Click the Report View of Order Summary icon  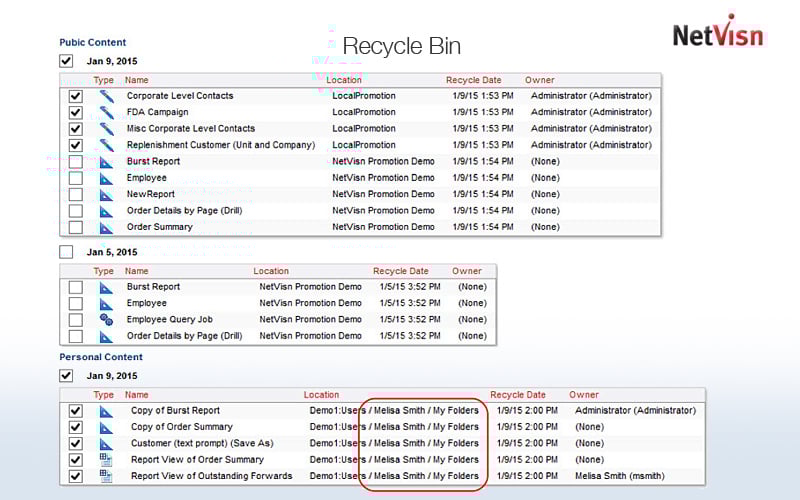(106, 460)
